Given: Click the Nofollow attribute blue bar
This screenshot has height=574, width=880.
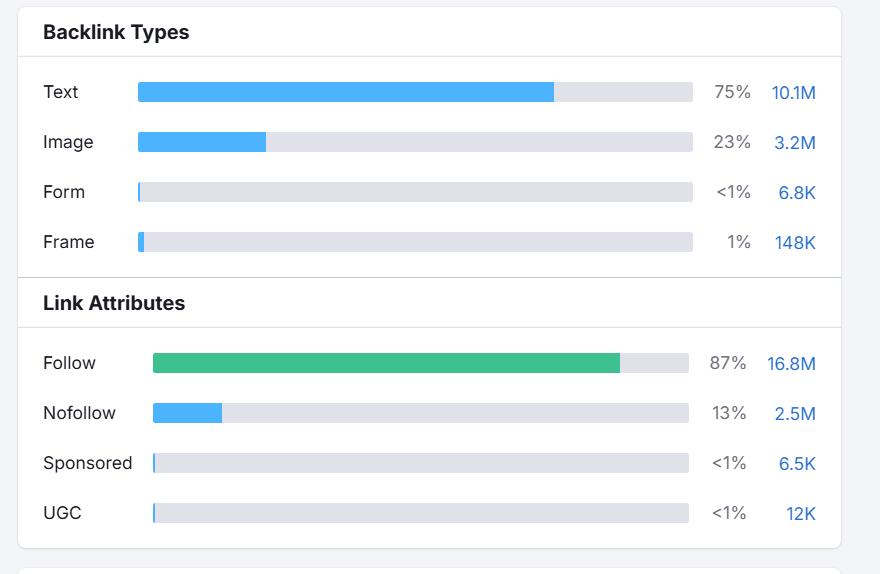Looking at the screenshot, I should (x=187, y=413).
